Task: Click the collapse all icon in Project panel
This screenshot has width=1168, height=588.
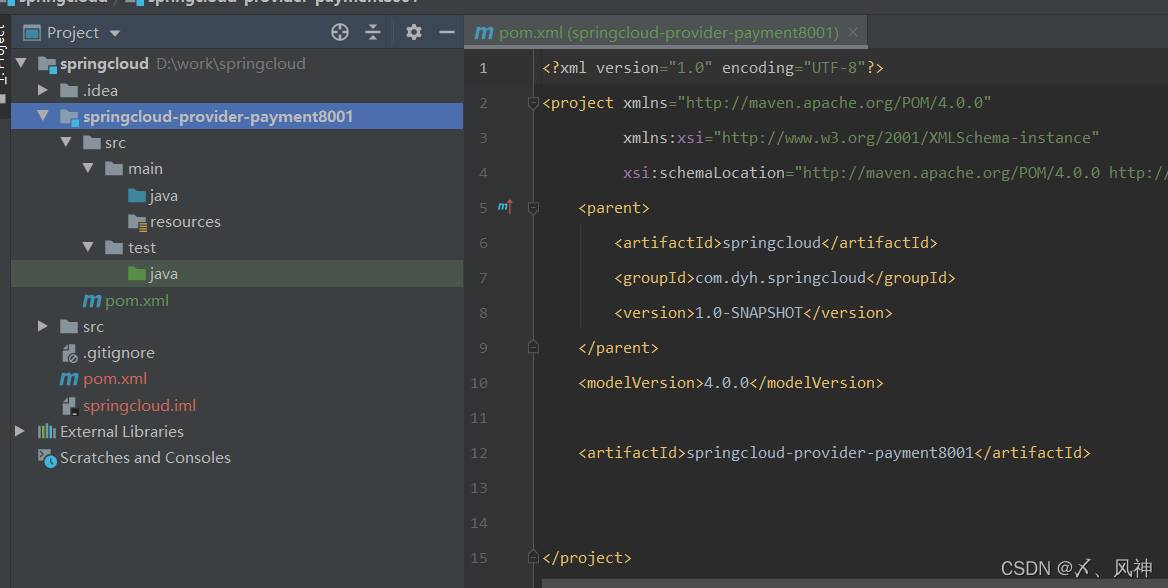Action: pos(373,32)
